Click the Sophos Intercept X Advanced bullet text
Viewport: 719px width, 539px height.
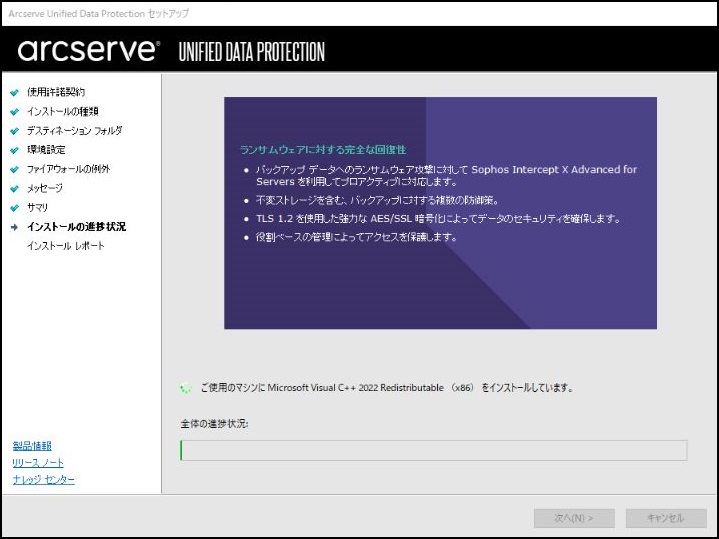tap(446, 176)
